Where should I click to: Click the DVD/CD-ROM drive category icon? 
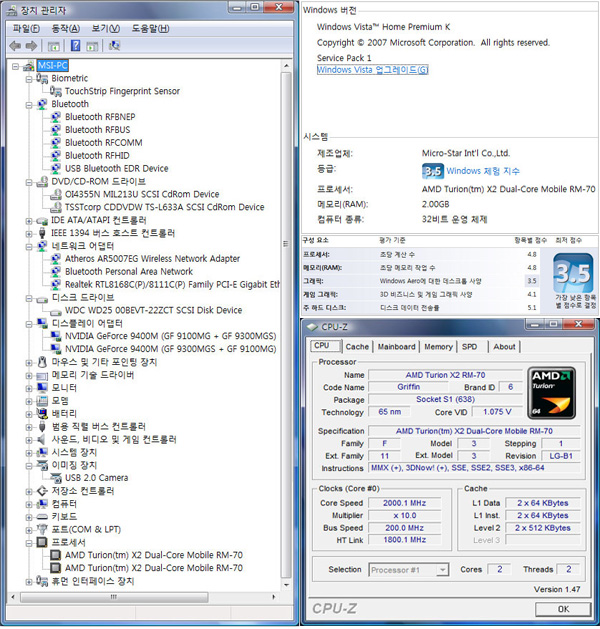click(x=42, y=182)
